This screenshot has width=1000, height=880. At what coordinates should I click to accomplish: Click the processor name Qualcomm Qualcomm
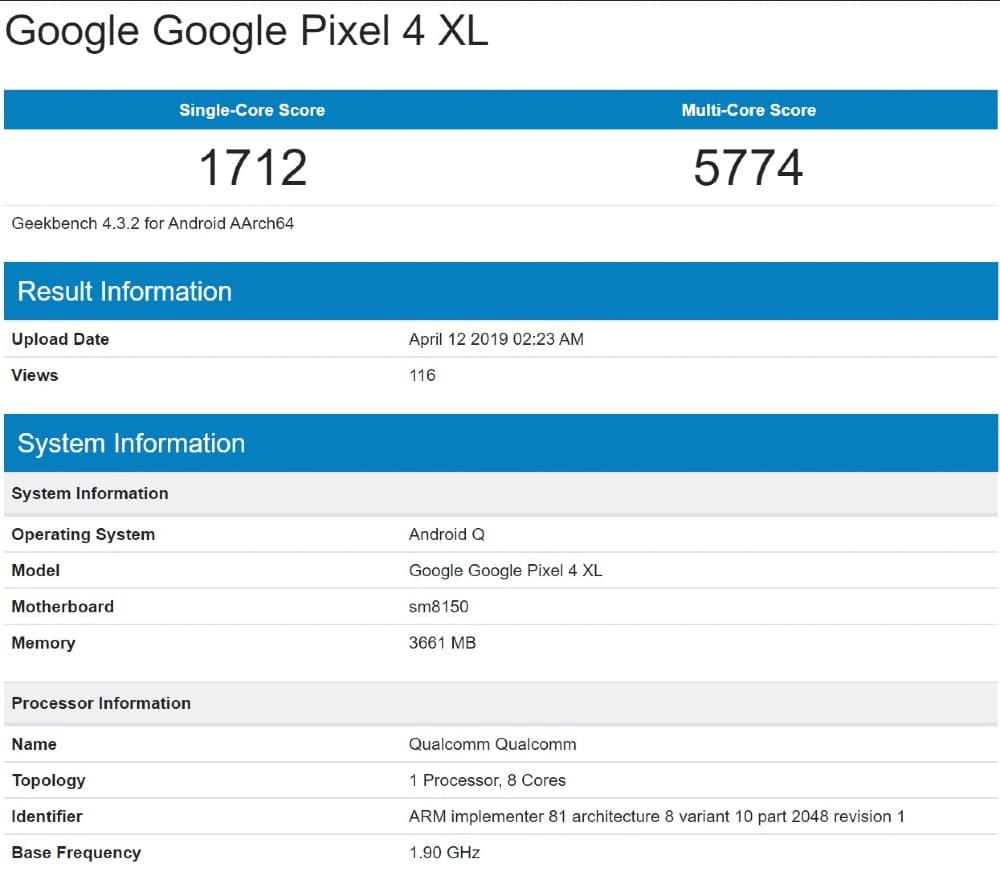click(492, 744)
